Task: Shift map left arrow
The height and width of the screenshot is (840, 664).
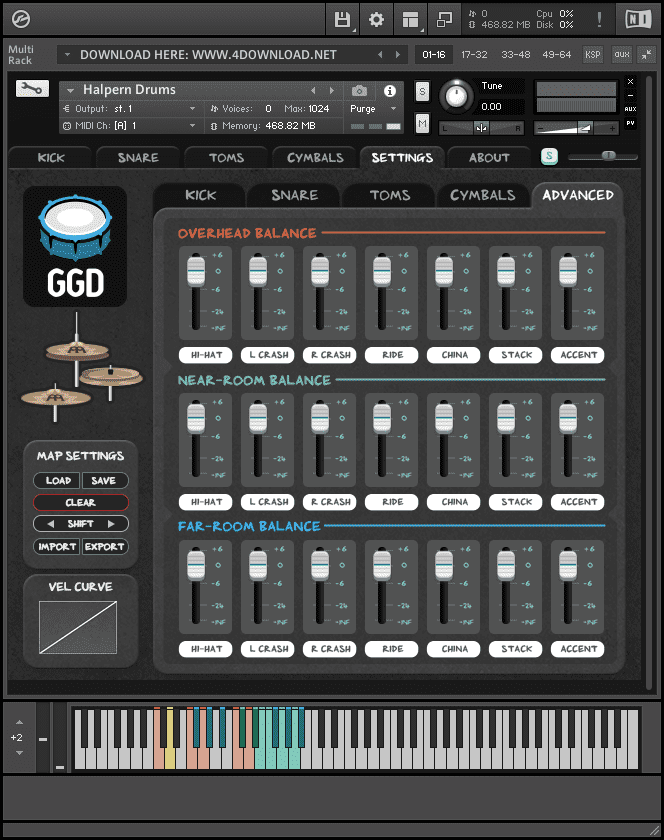Action: pyautogui.click(x=51, y=523)
